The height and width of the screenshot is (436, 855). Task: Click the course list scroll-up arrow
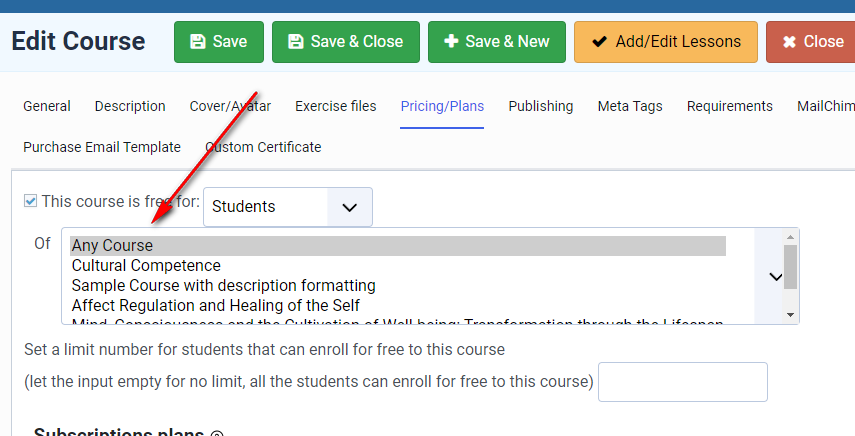[791, 237]
